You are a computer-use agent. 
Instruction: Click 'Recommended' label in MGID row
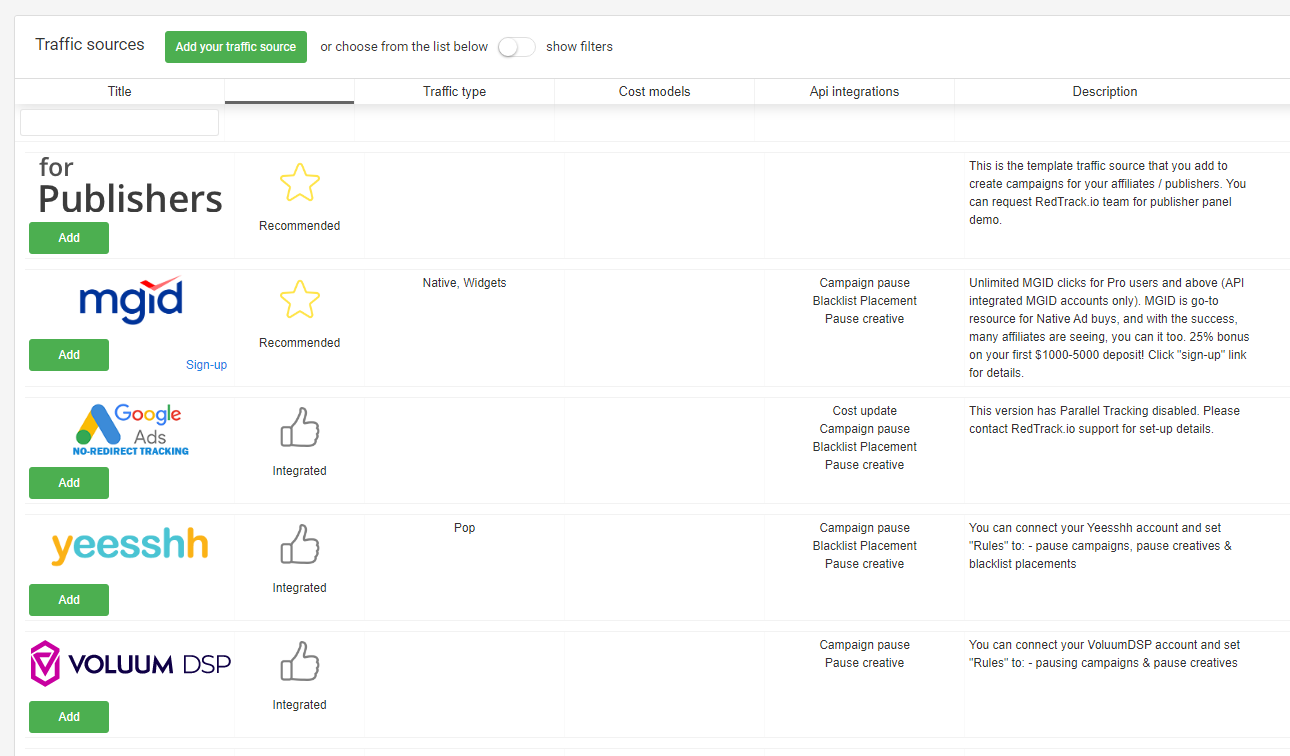300,343
